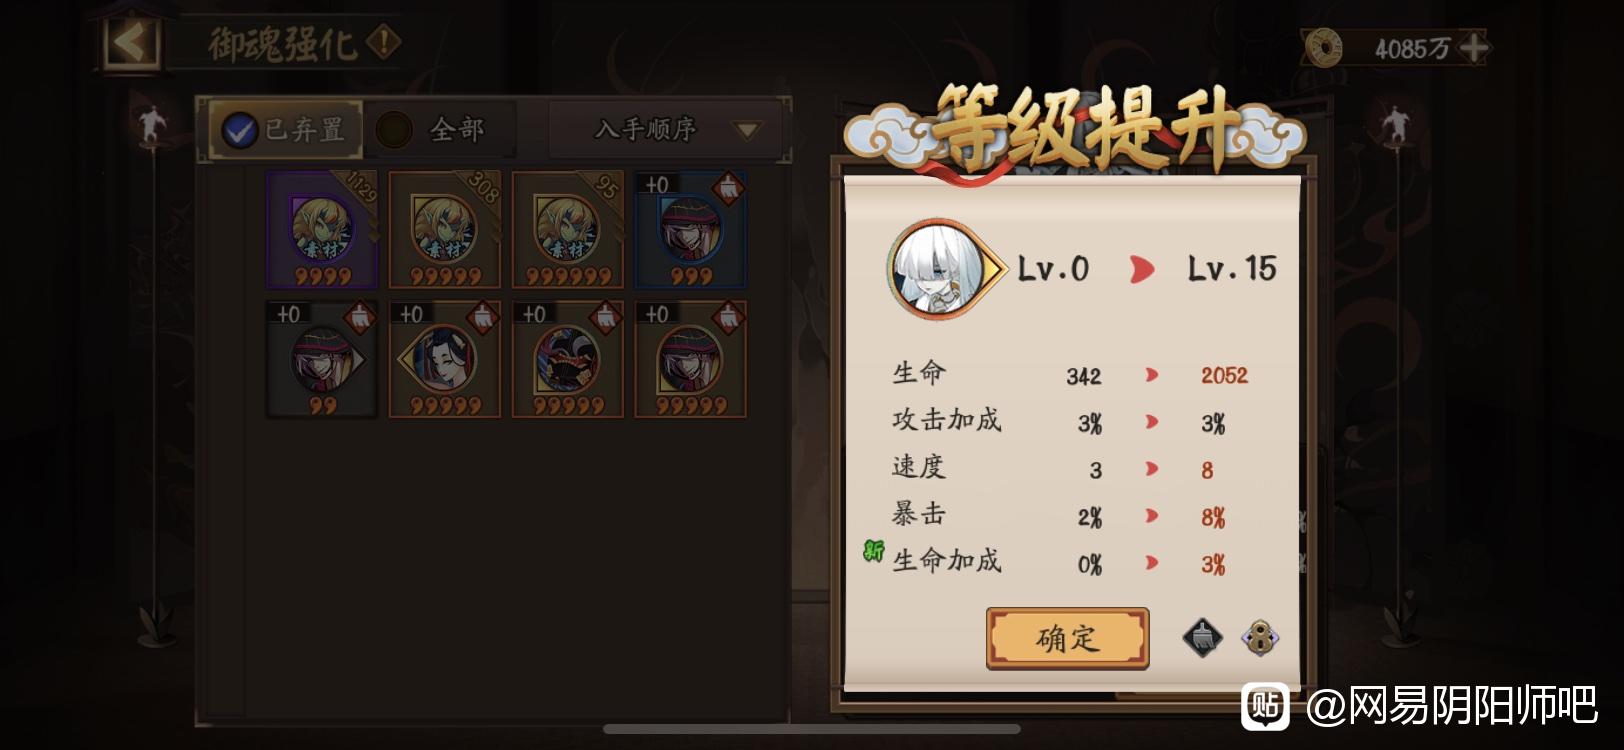
Task: Tap the lock icon beside 确定
Action: pos(1260,637)
